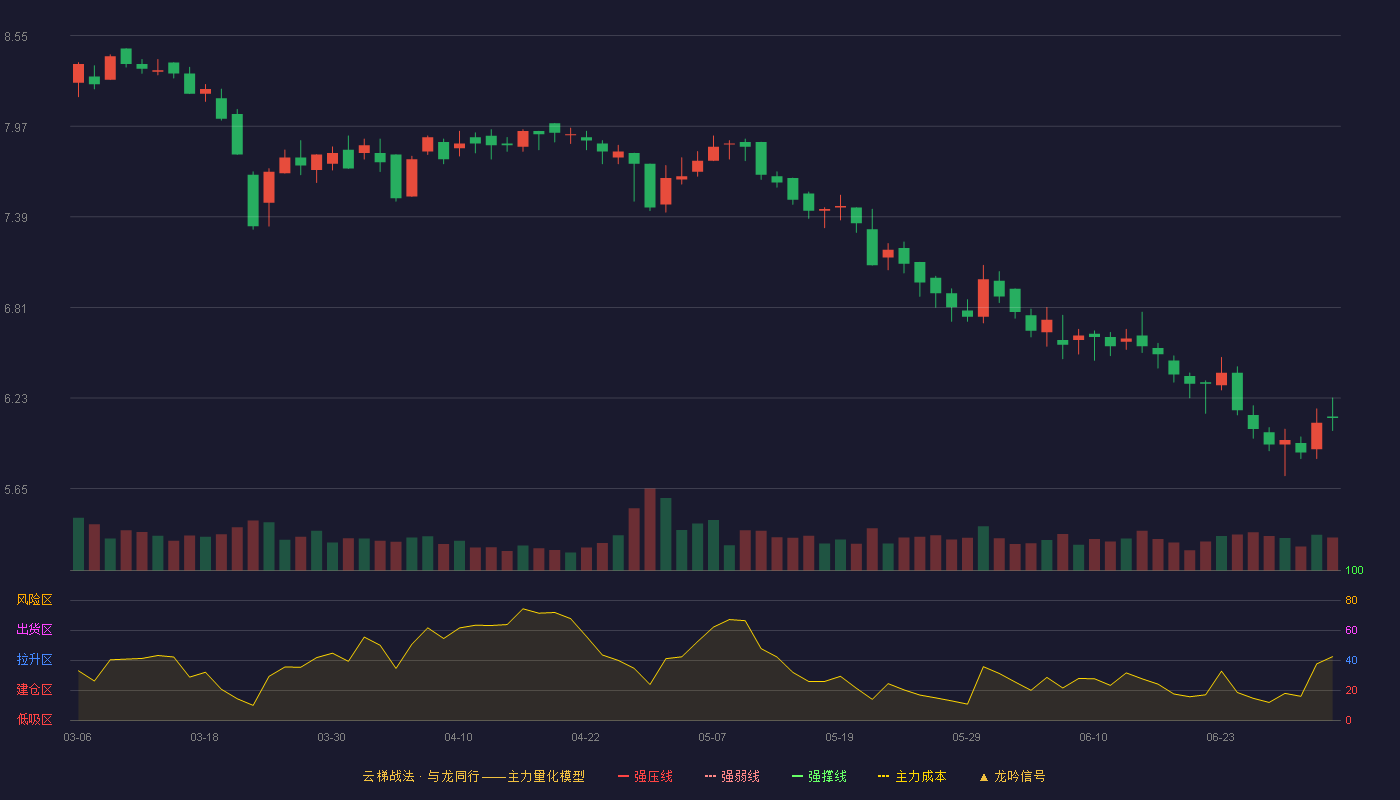
Task: Click the 低吸区 zone label
Action: (34, 720)
